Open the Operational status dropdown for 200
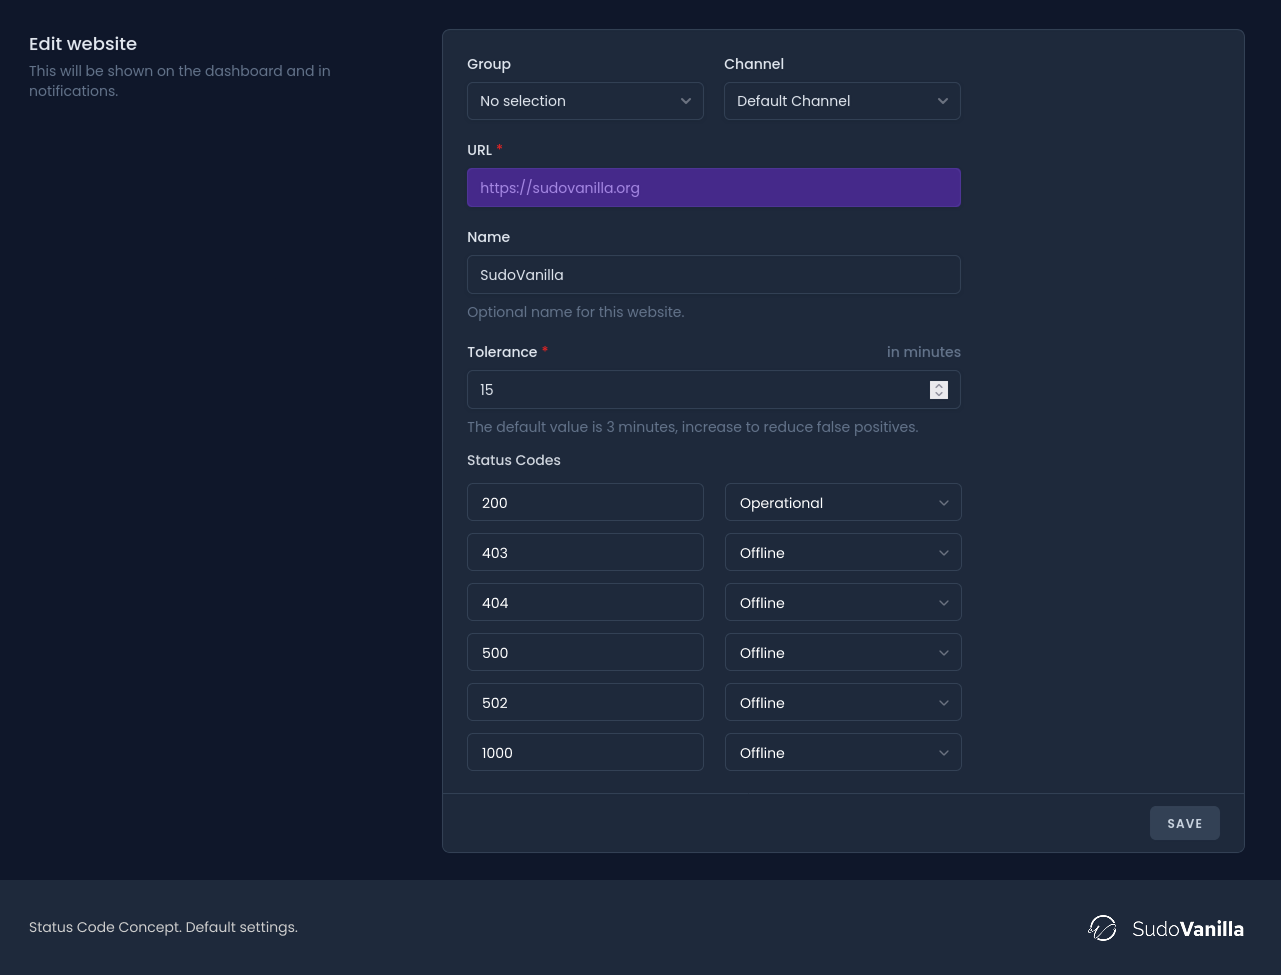 [x=843, y=503]
